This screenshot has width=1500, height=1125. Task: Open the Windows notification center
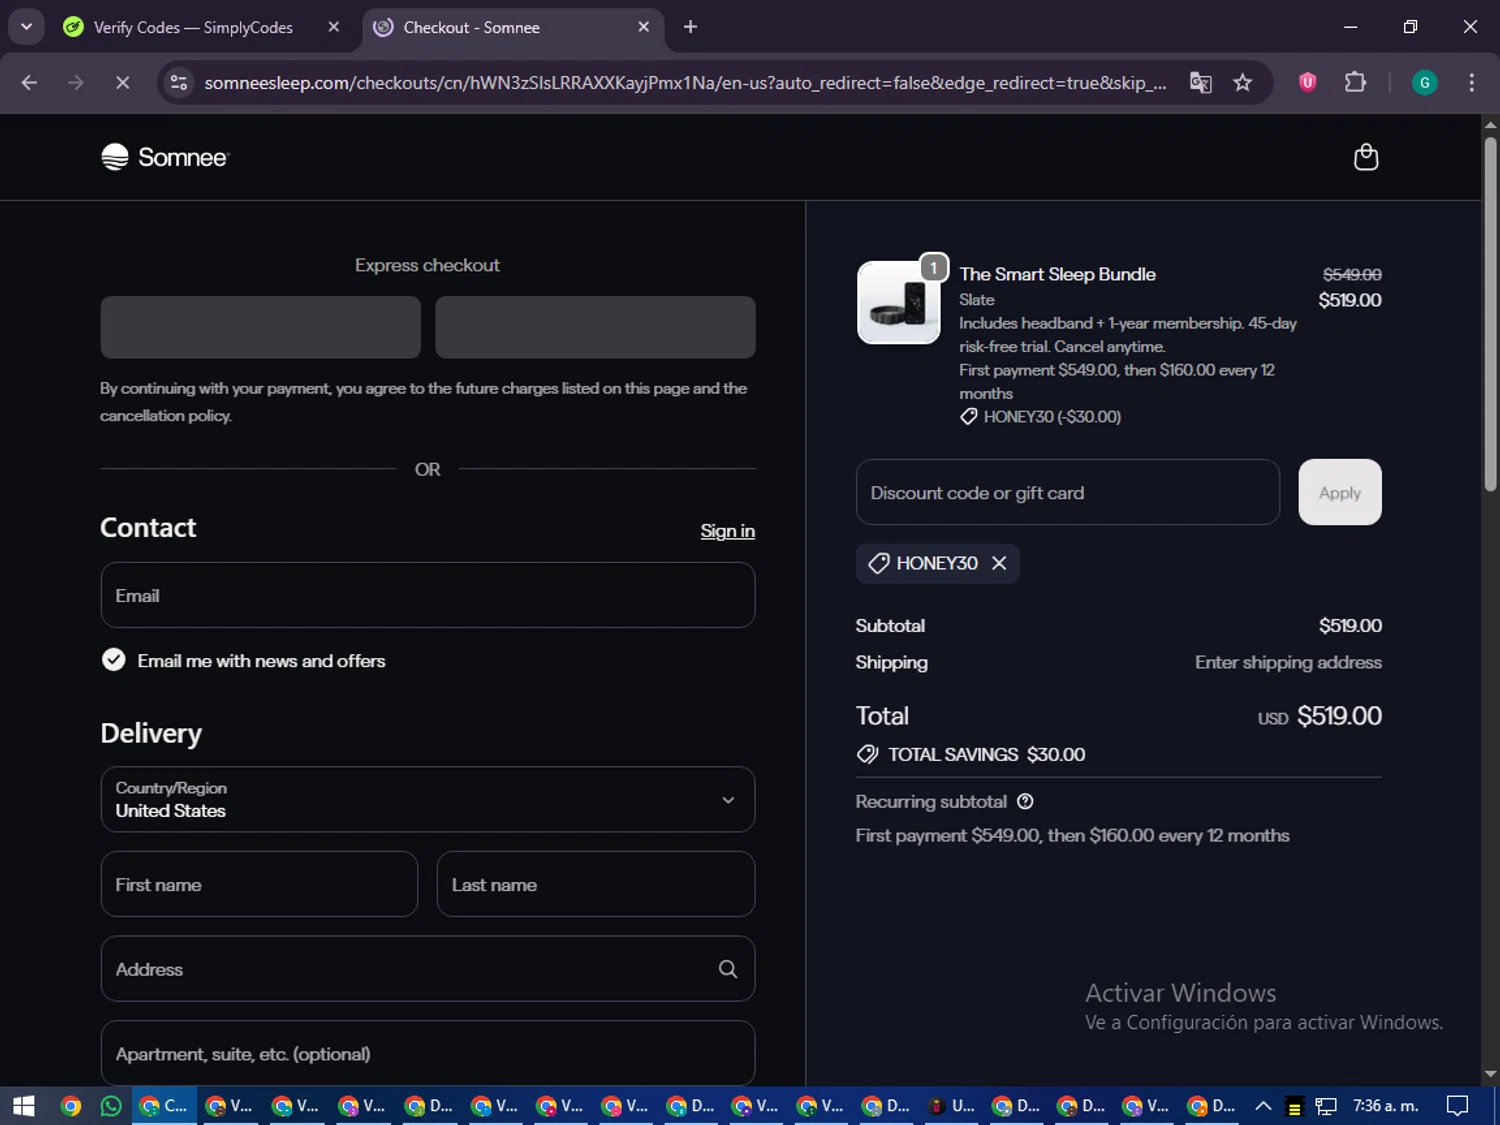pos(1458,1105)
